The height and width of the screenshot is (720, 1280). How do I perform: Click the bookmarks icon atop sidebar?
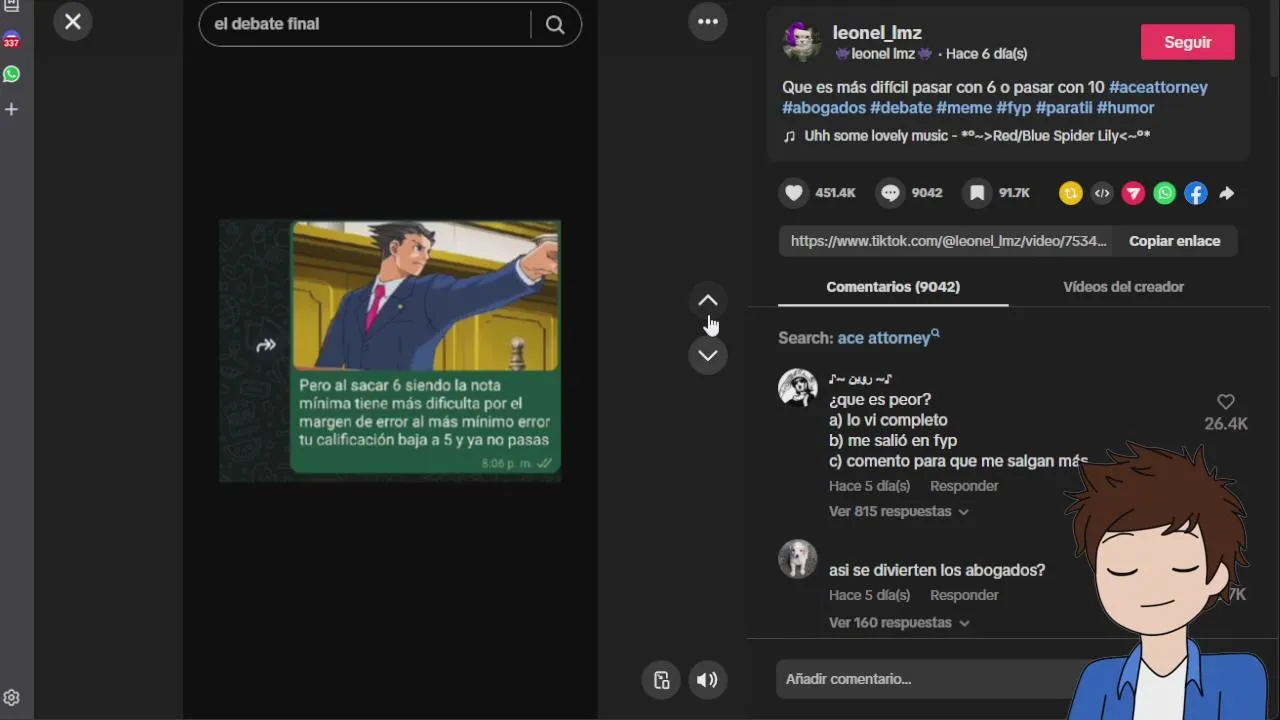pyautogui.click(x=12, y=6)
